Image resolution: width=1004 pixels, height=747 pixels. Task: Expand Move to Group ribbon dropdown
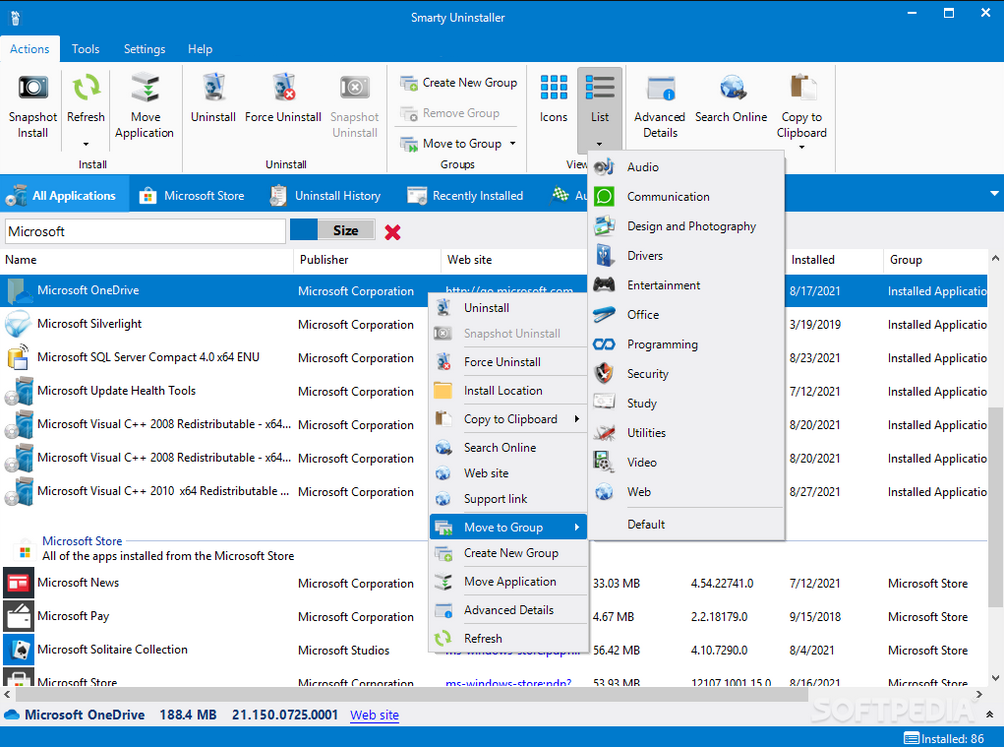click(513, 143)
